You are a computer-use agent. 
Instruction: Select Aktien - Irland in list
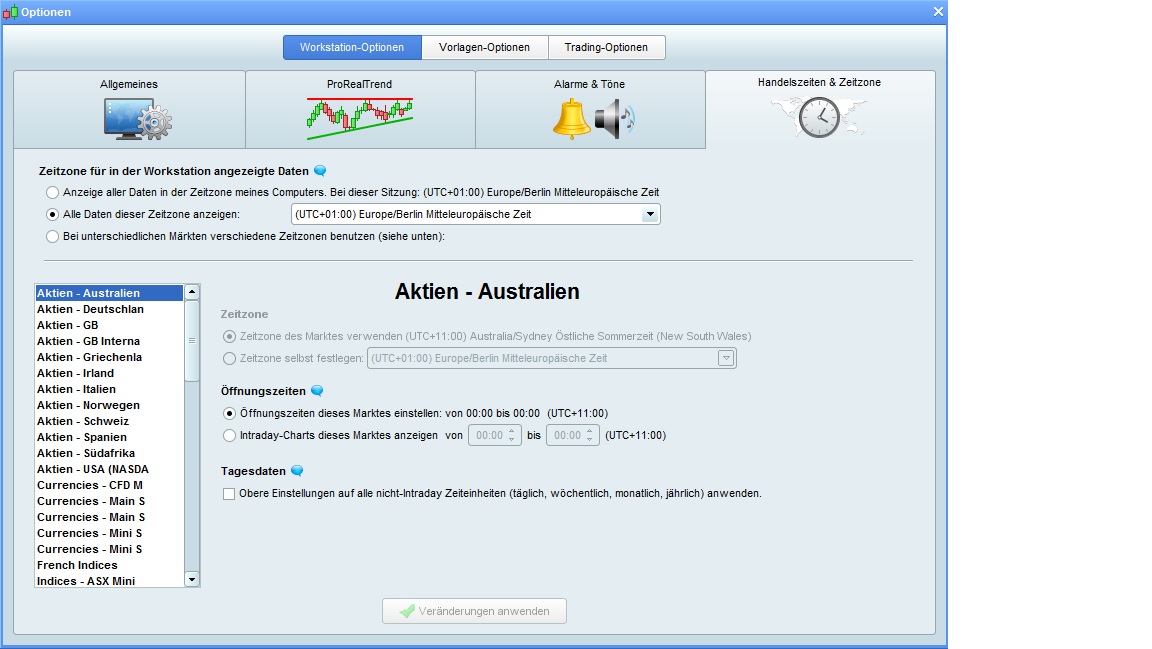(109, 373)
